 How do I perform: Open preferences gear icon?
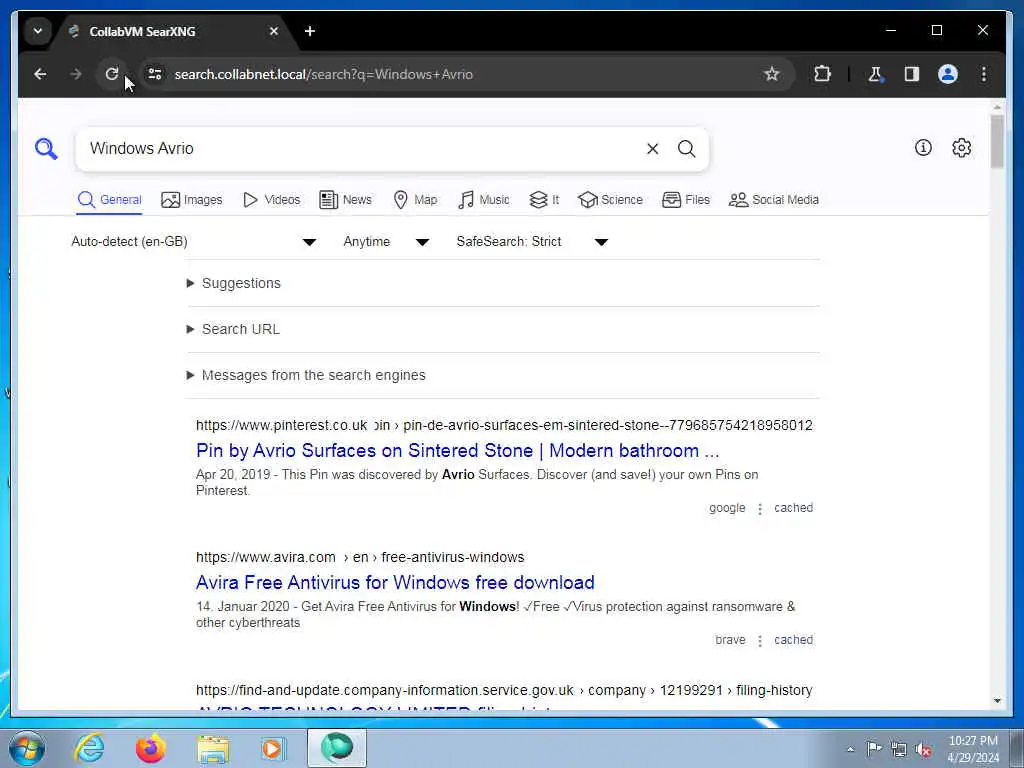(961, 148)
